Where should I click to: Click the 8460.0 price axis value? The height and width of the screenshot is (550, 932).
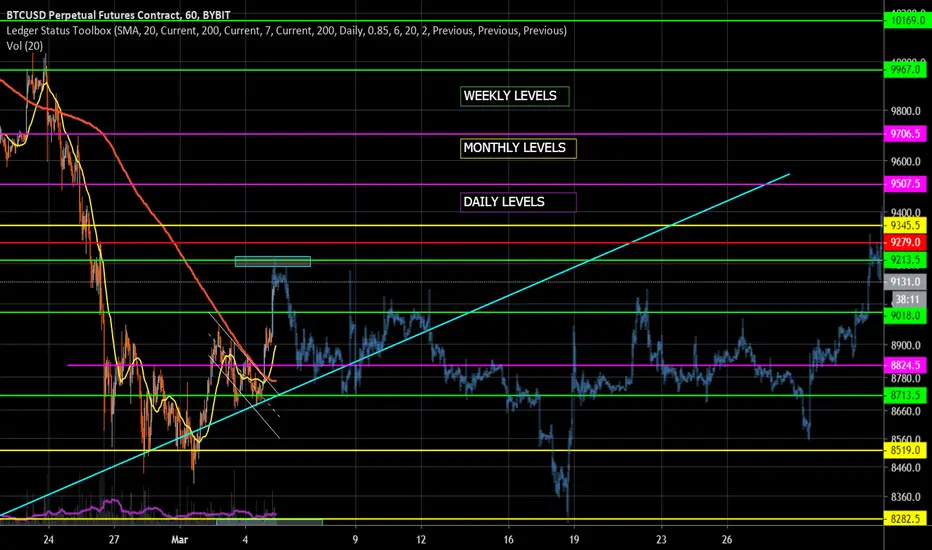click(x=905, y=468)
